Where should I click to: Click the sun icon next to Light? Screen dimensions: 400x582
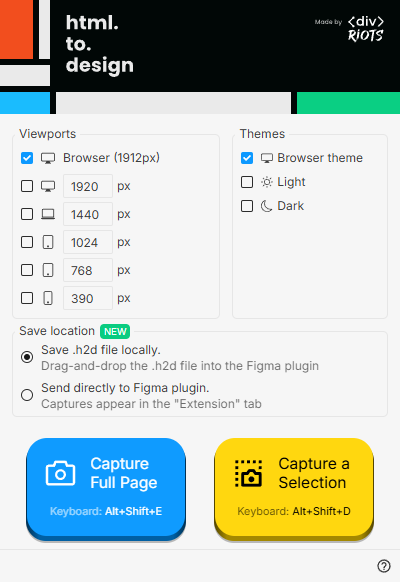(266, 182)
